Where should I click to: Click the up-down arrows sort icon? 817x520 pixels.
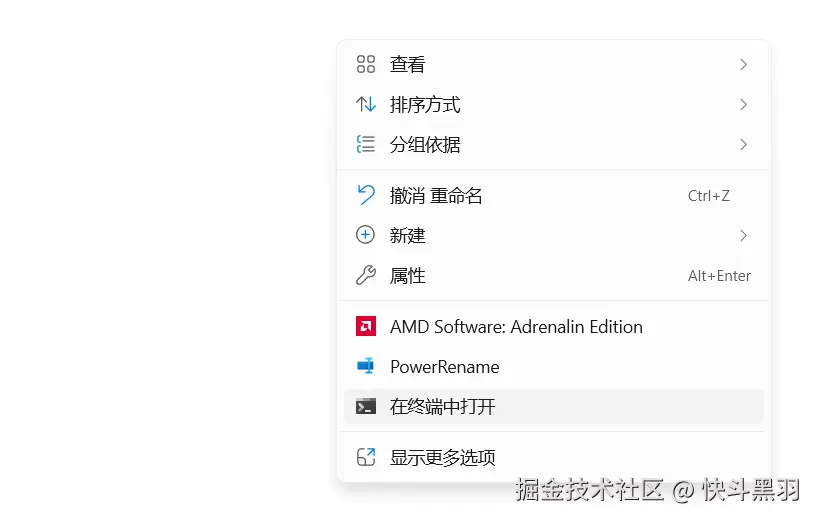366,105
